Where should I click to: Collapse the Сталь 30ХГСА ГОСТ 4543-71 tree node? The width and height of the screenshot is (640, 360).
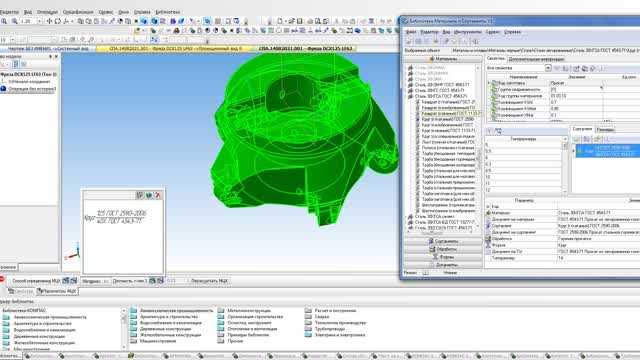click(406, 96)
